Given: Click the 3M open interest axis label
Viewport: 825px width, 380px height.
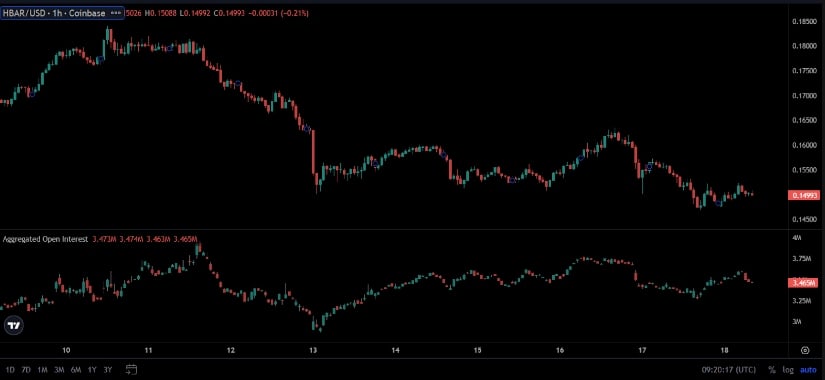Looking at the screenshot, I should tap(797, 321).
